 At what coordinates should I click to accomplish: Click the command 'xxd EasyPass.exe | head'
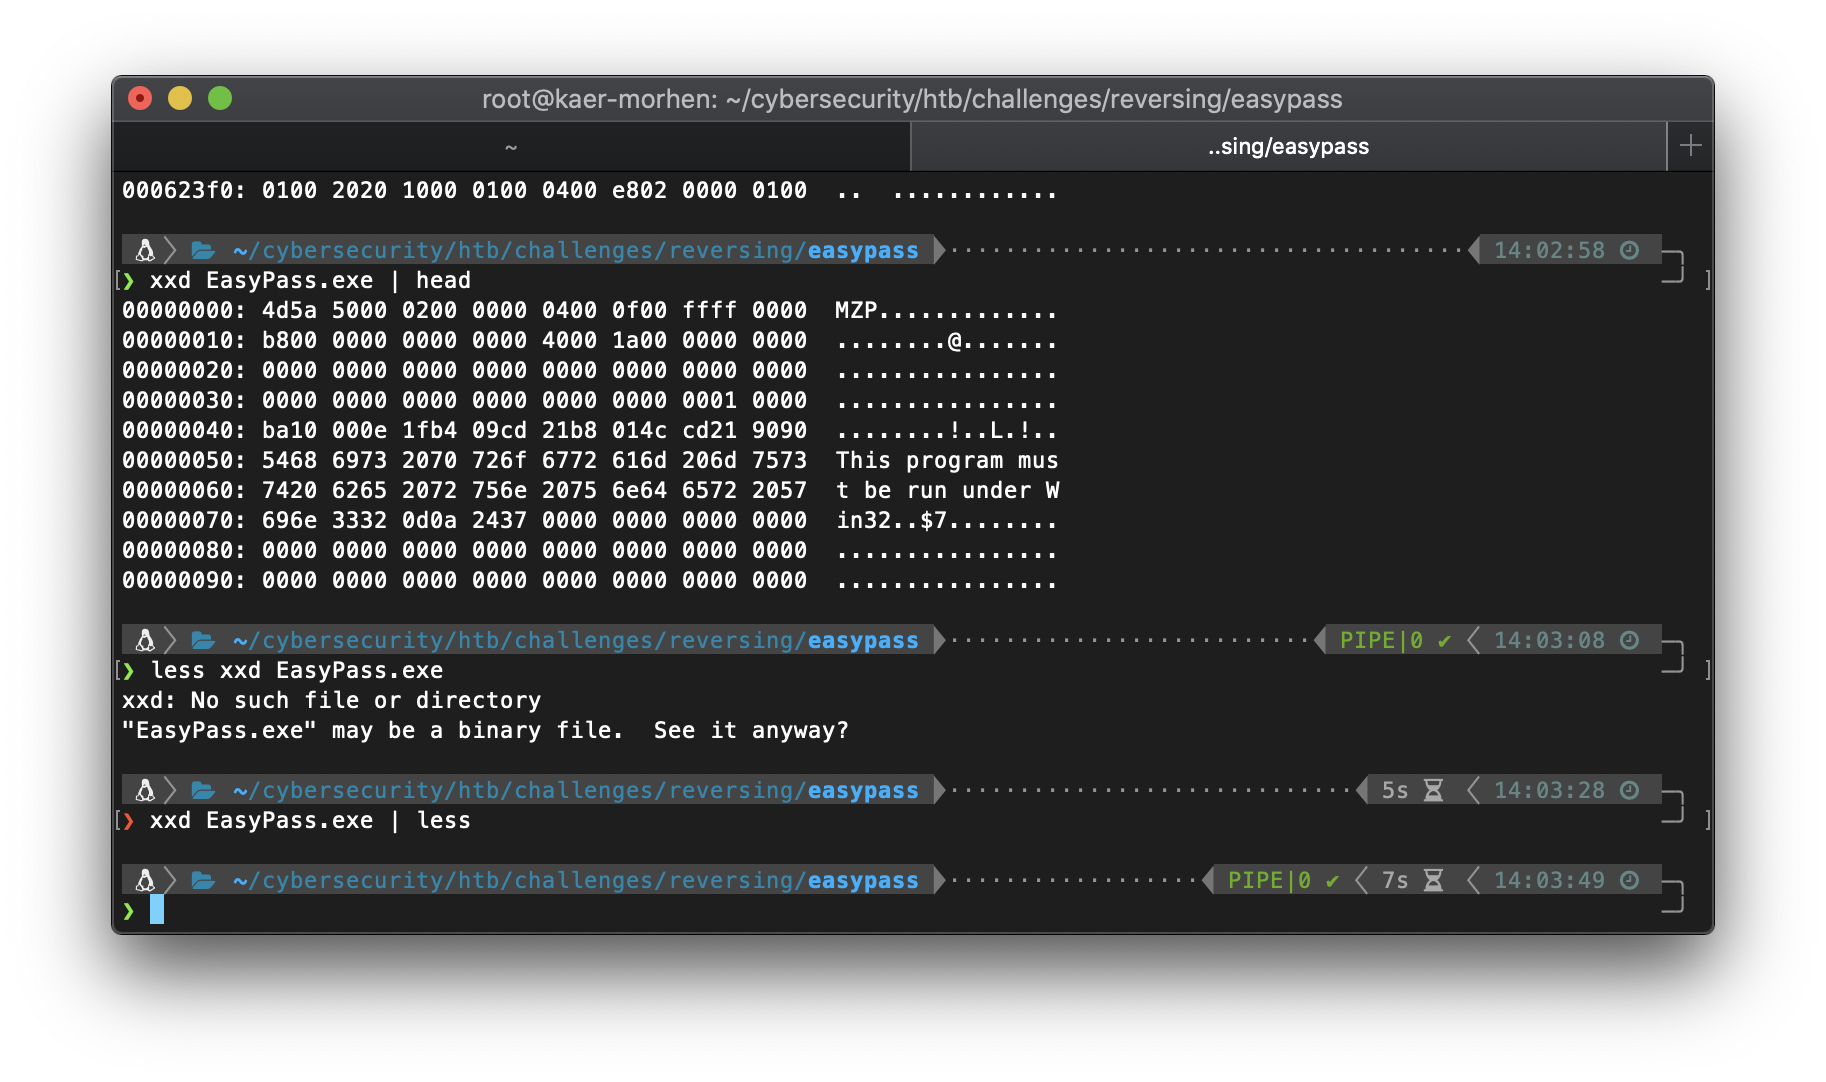310,280
